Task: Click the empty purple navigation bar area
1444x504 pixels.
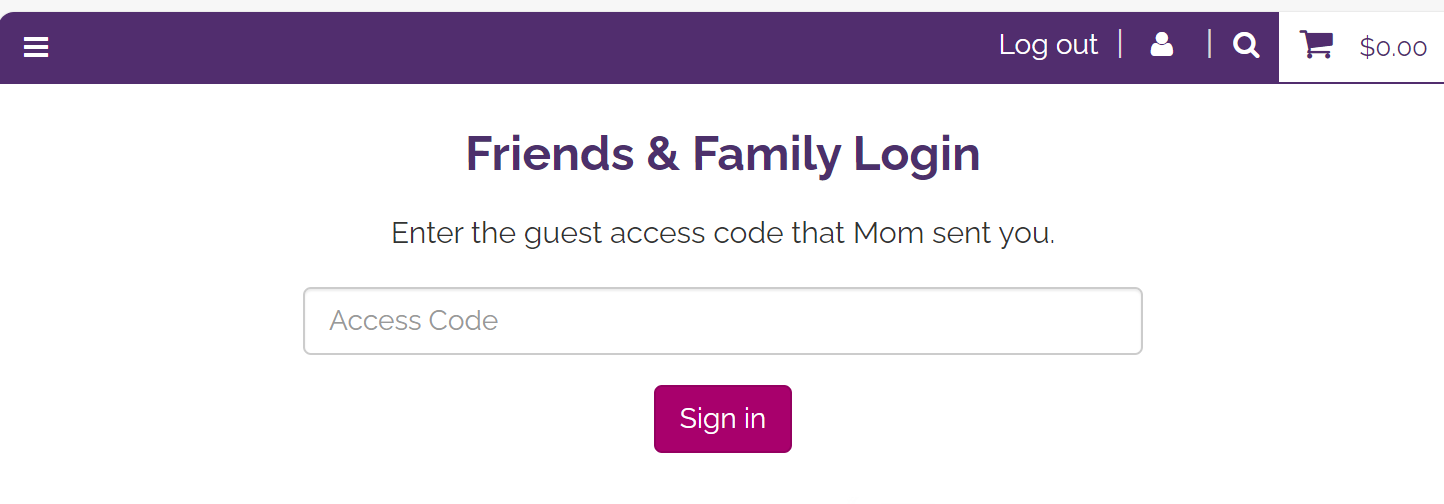Action: [x=500, y=47]
